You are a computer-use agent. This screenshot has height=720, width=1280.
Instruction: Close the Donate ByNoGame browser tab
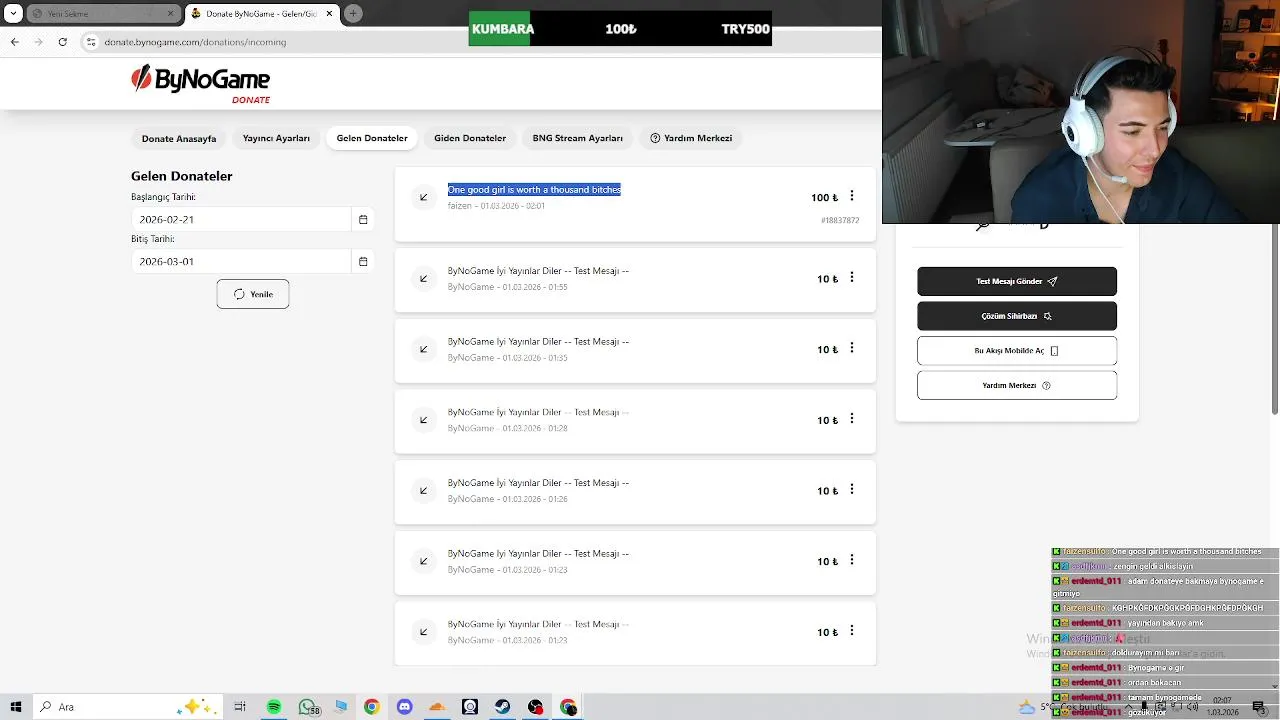coord(327,14)
